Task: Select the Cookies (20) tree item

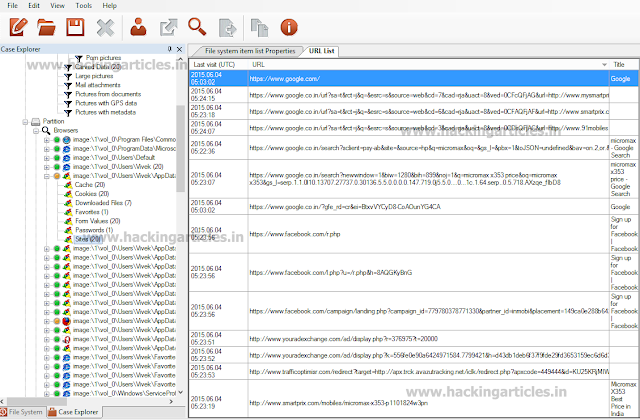Action: pos(92,194)
